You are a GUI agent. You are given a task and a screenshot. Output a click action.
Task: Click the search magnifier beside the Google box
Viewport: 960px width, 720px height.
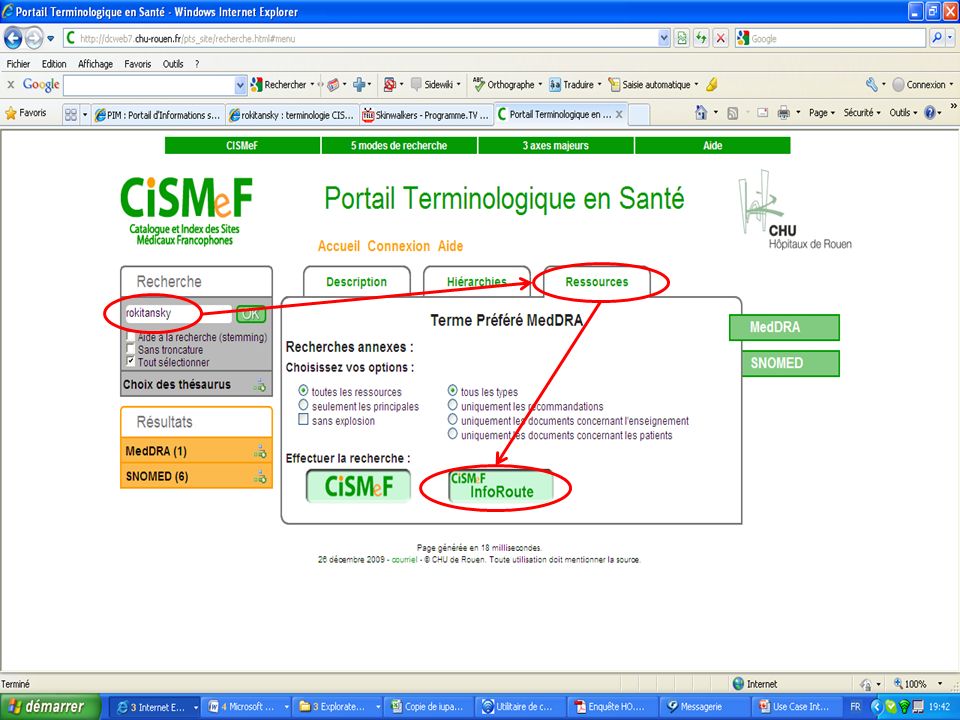937,39
